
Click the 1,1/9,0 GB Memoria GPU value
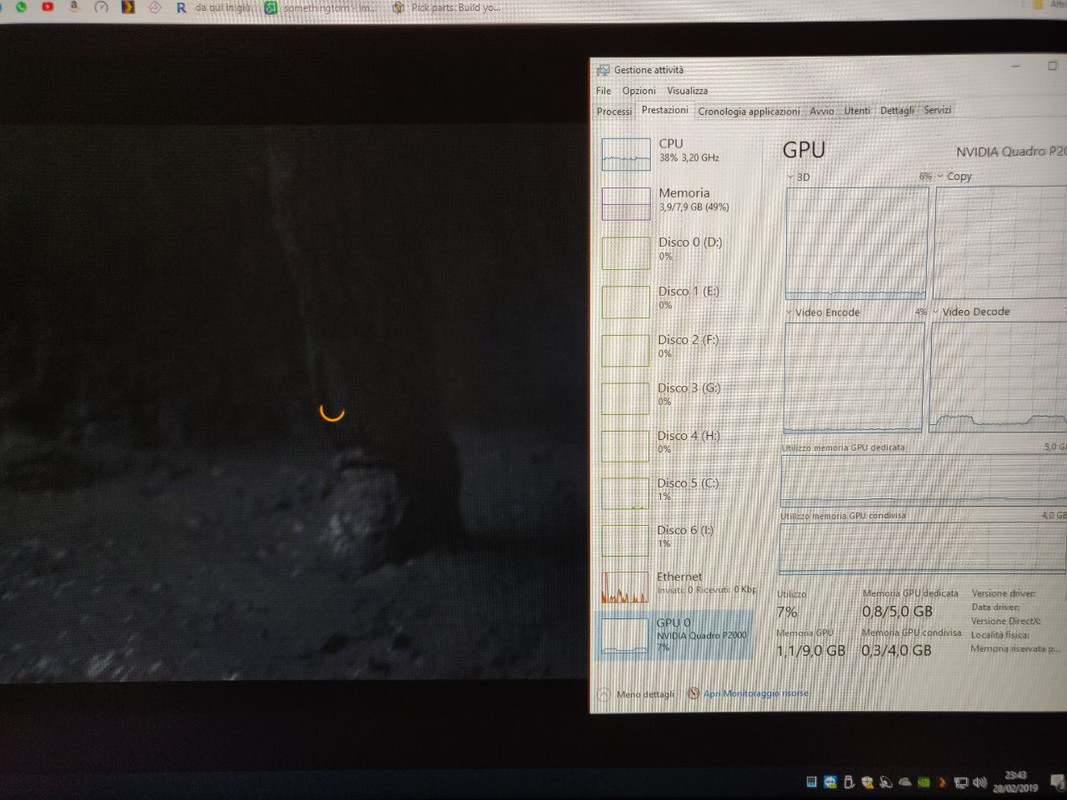810,651
